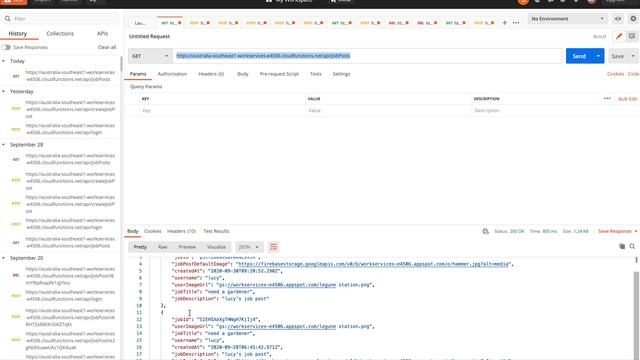Collapse the September 28 history group

point(4,144)
